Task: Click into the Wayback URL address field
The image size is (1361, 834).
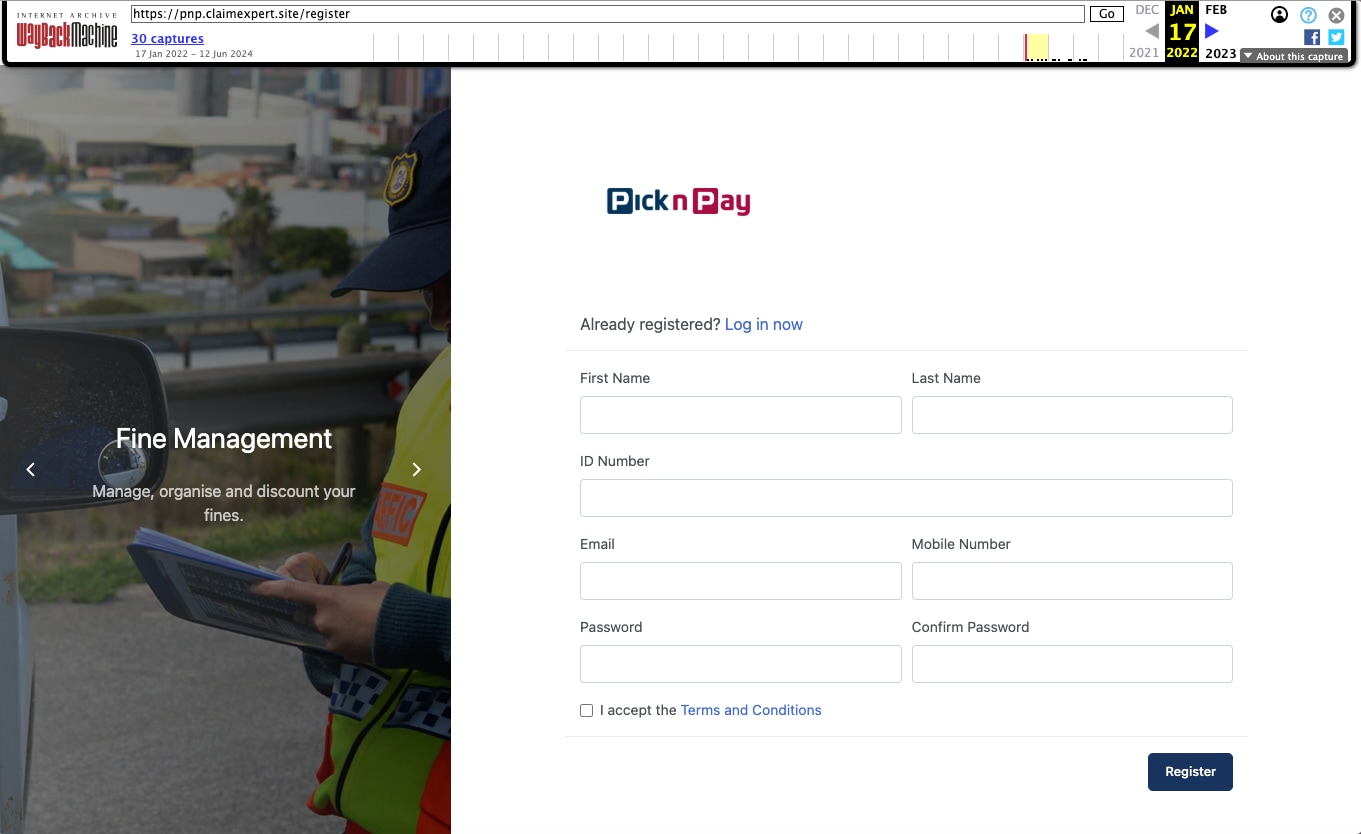Action: (x=607, y=14)
